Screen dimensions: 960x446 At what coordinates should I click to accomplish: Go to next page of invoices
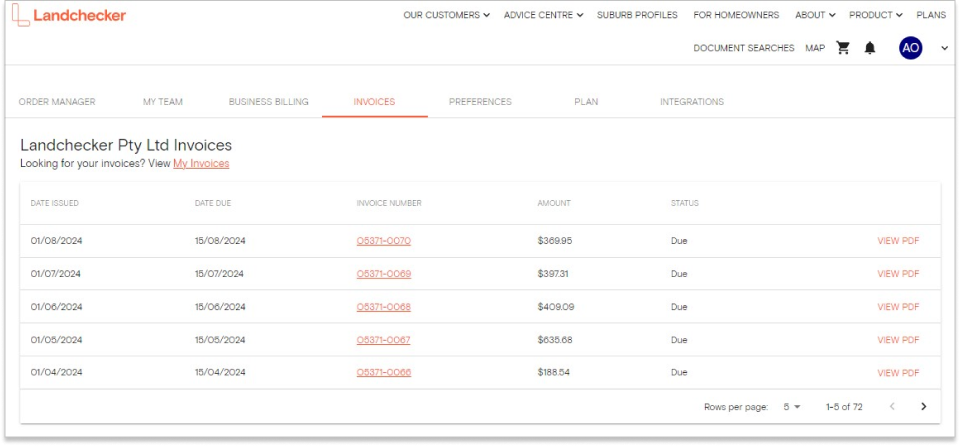923,406
